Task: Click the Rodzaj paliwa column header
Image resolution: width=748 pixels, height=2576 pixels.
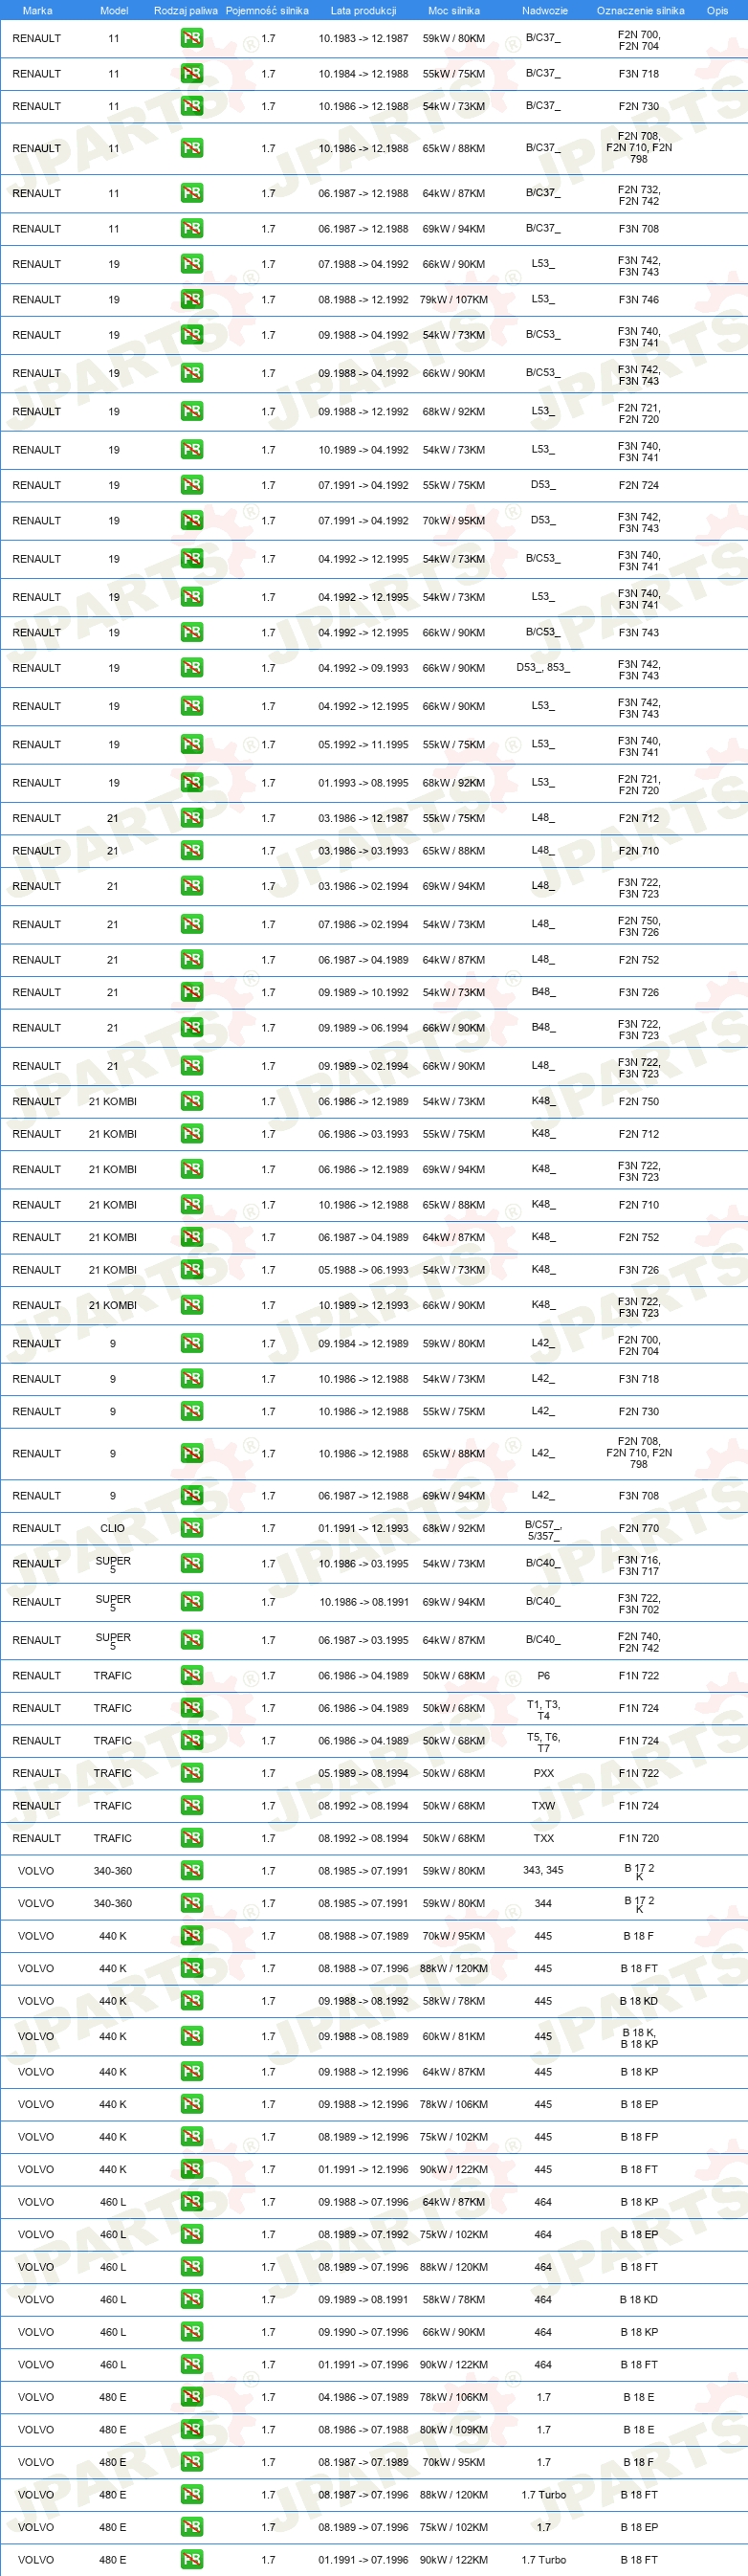Action: pos(186,11)
